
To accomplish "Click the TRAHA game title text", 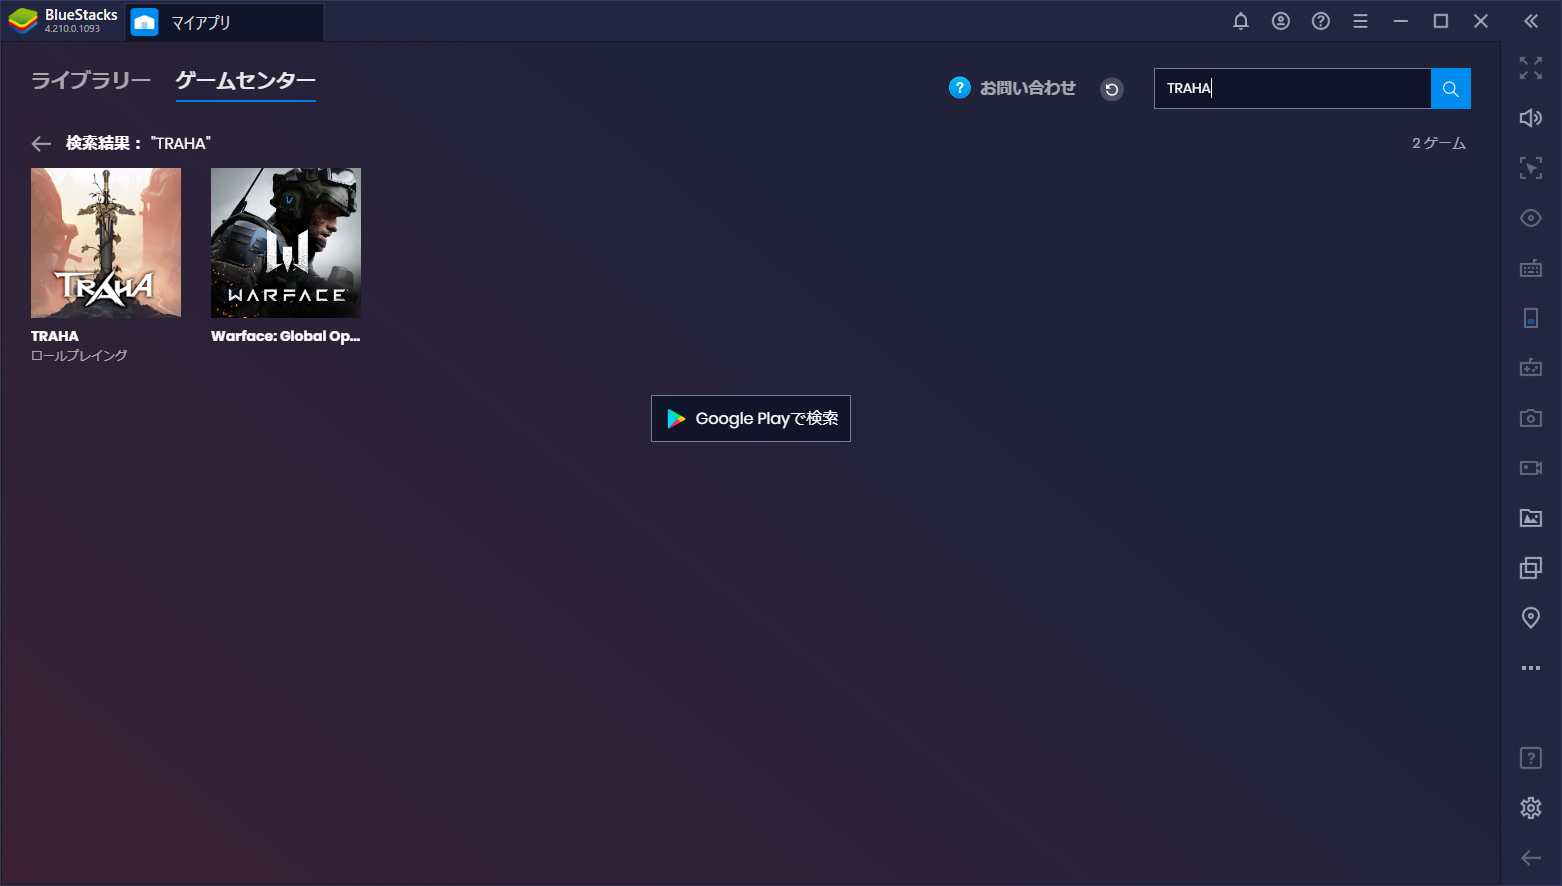I will 55,336.
